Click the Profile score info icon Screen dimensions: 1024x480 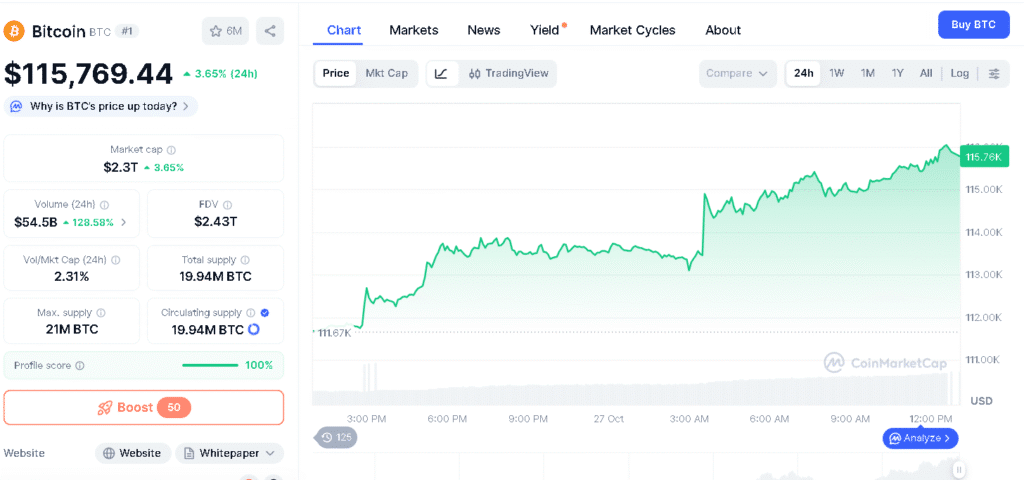(x=80, y=366)
